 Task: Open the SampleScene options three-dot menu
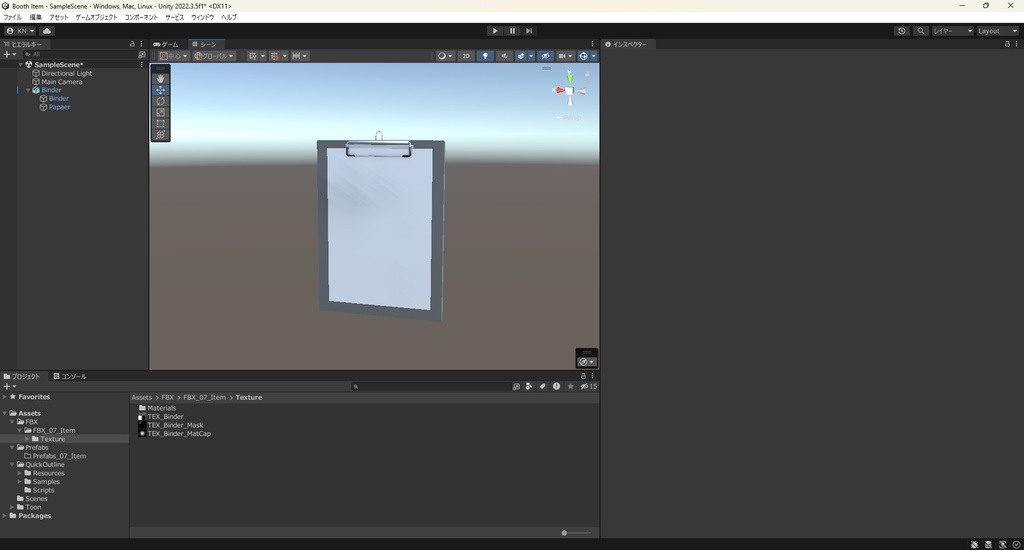click(x=142, y=65)
